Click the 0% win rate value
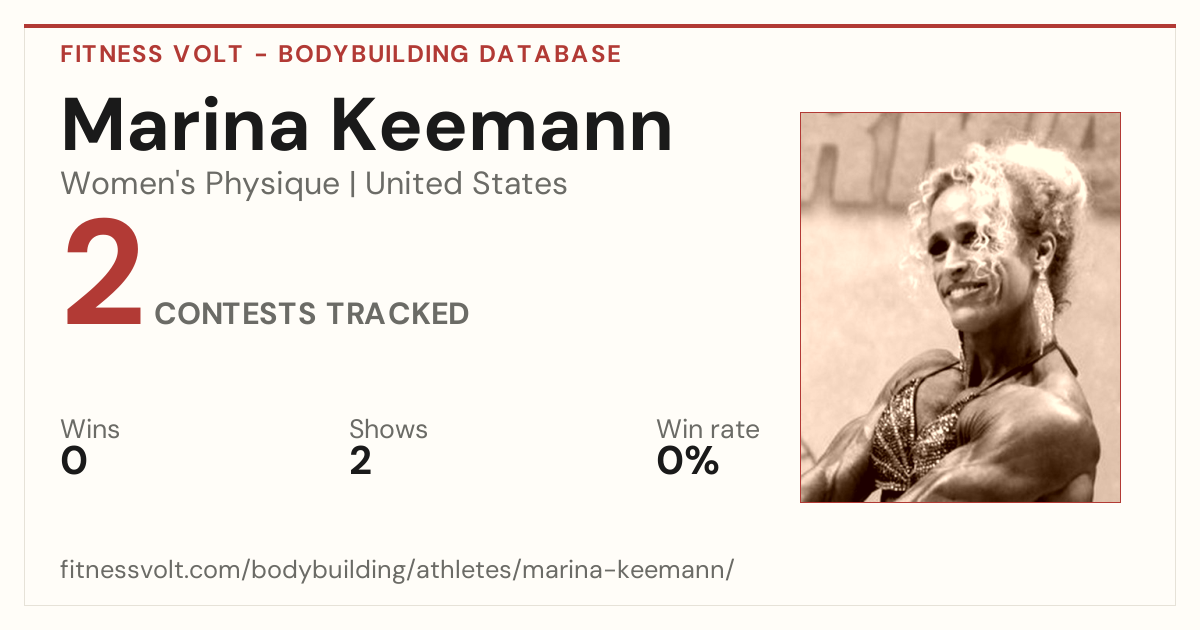Screen dimensions: 1200x630 click(688, 461)
